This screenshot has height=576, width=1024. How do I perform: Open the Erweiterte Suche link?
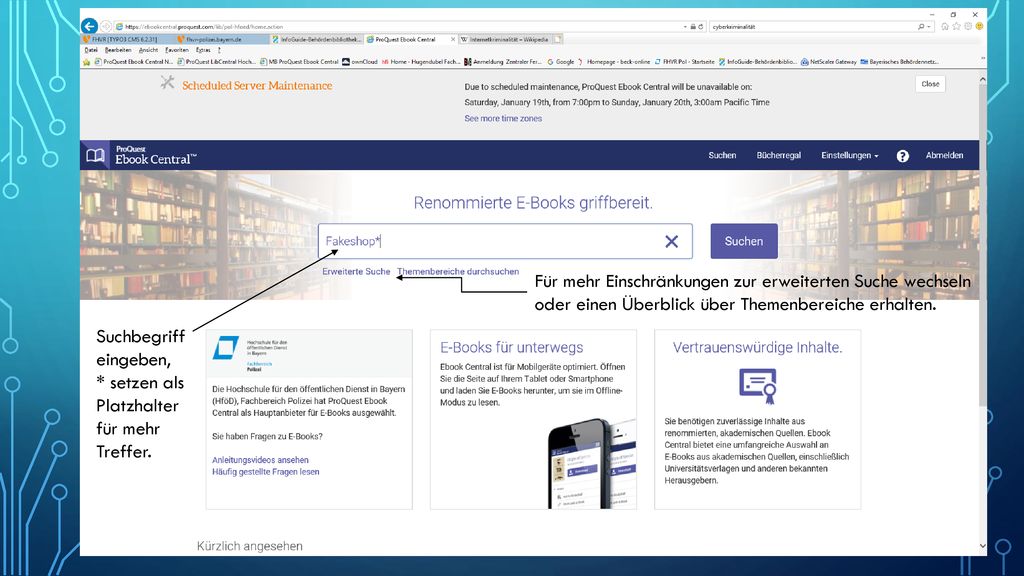coord(356,272)
